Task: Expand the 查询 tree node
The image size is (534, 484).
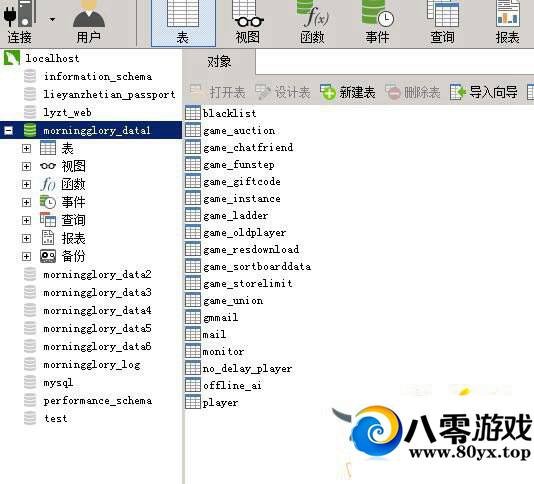Action: (x=26, y=220)
